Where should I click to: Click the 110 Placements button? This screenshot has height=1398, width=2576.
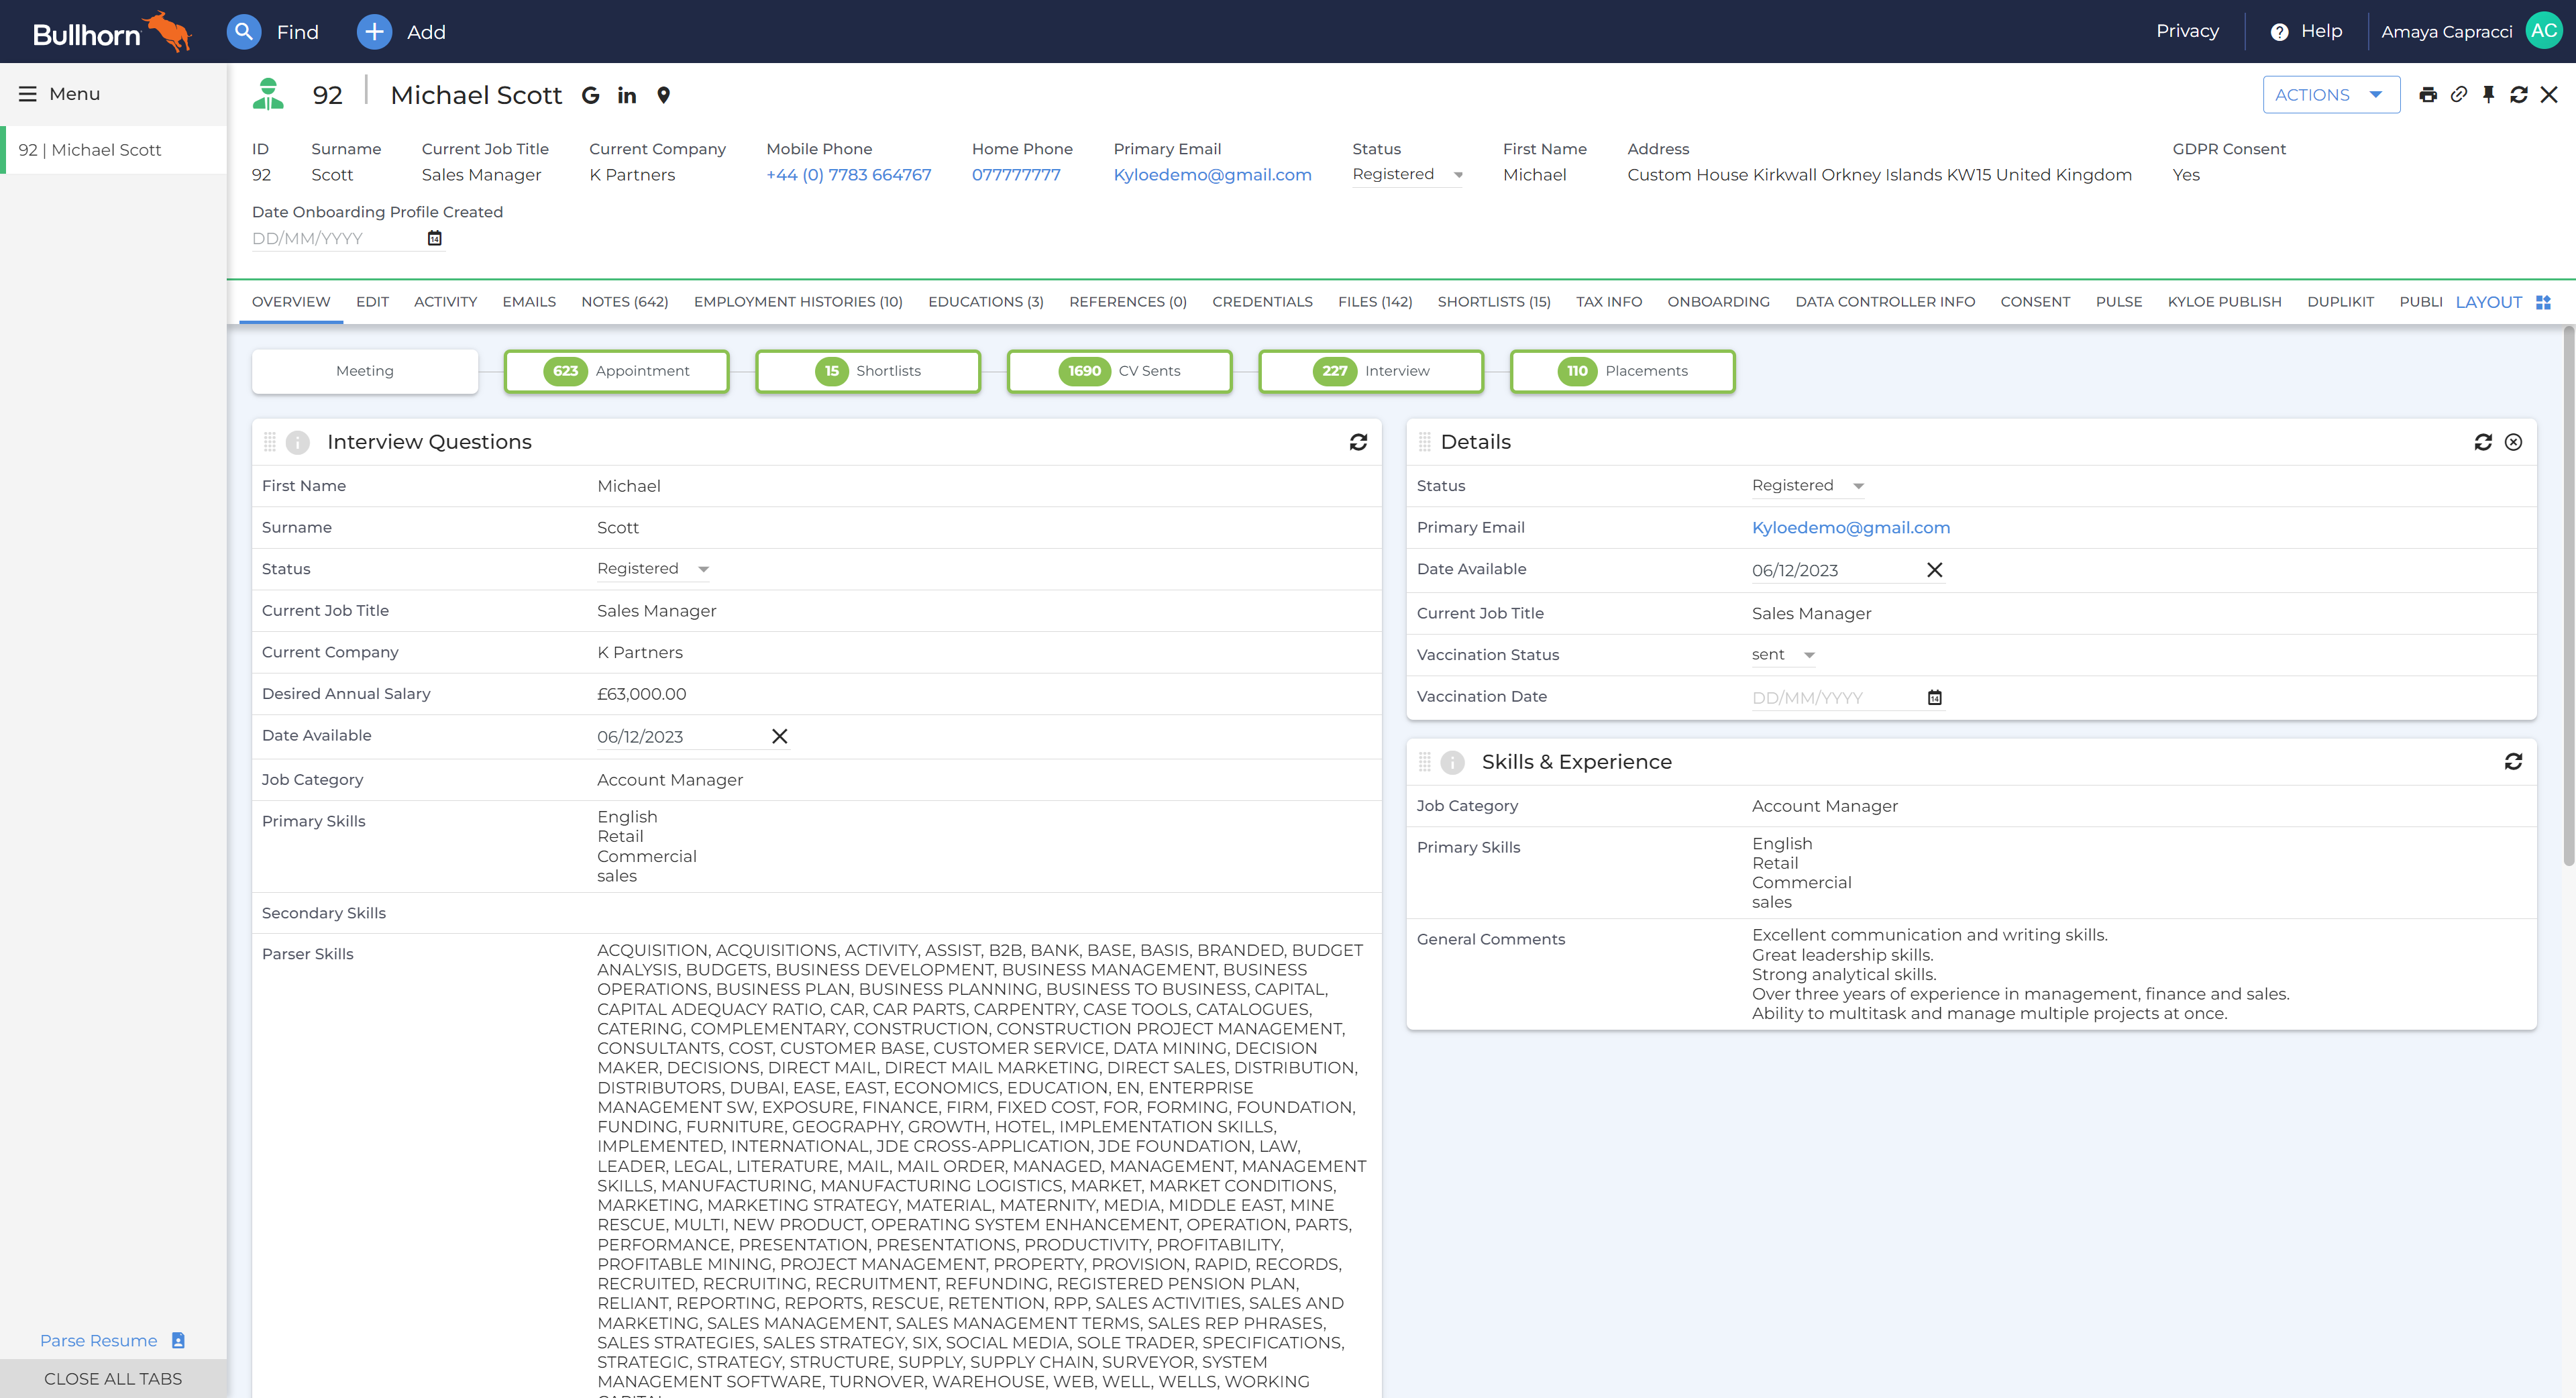tap(1623, 371)
